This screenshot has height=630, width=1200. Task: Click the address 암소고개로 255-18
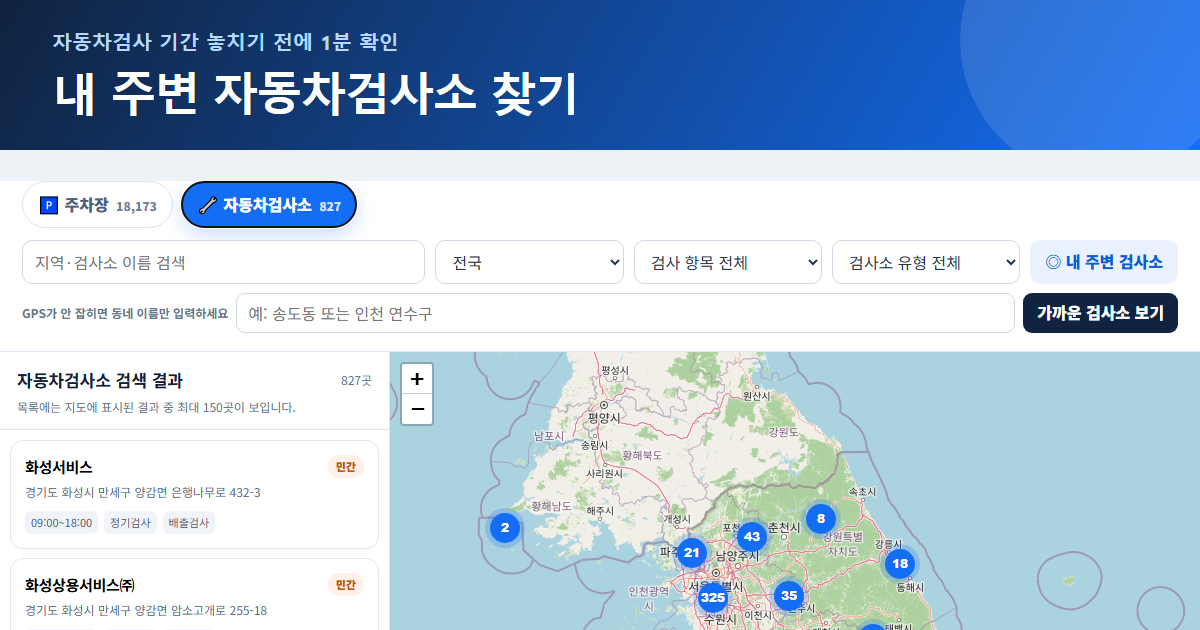point(146,611)
